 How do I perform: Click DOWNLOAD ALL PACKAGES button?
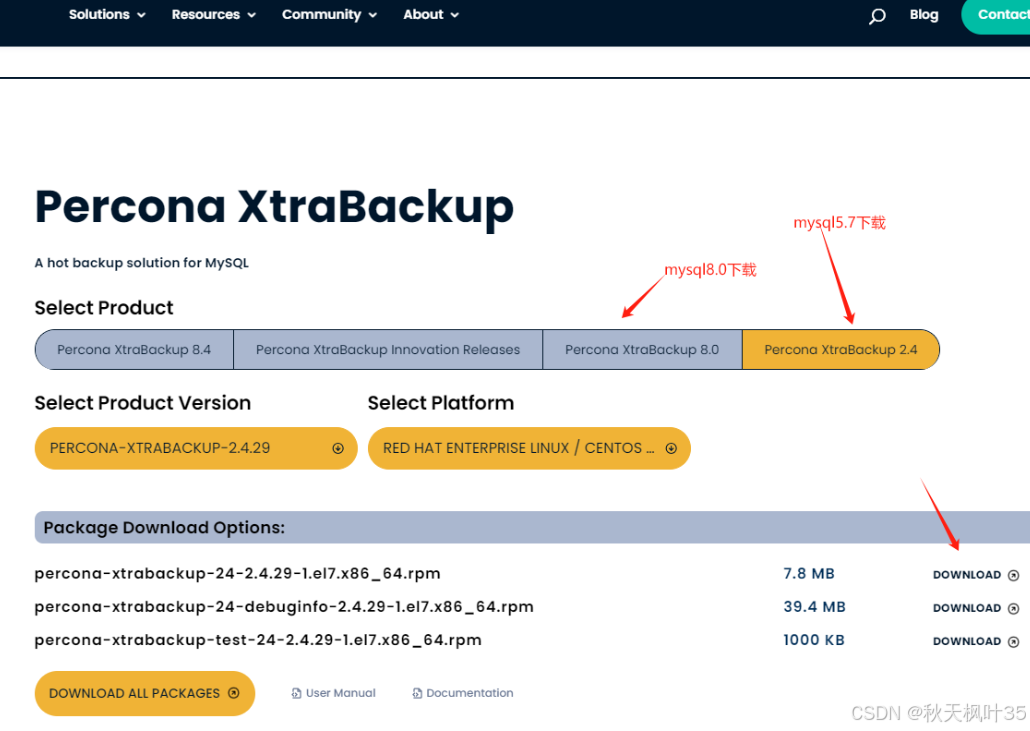point(145,694)
